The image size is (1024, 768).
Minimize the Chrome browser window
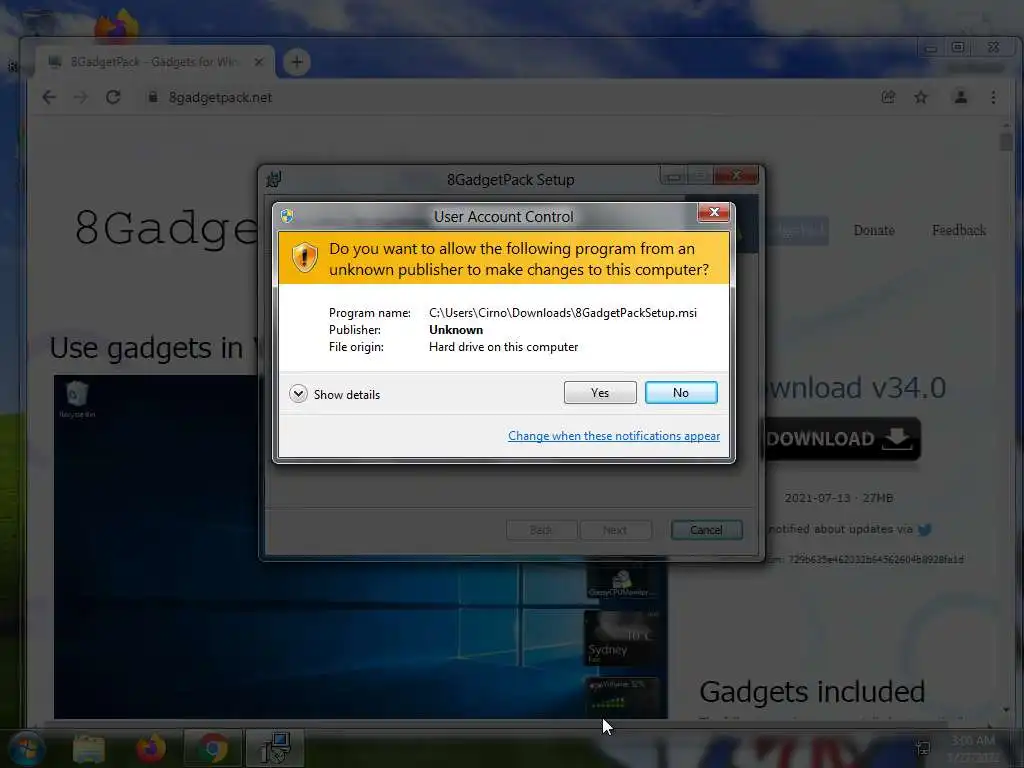coord(931,47)
